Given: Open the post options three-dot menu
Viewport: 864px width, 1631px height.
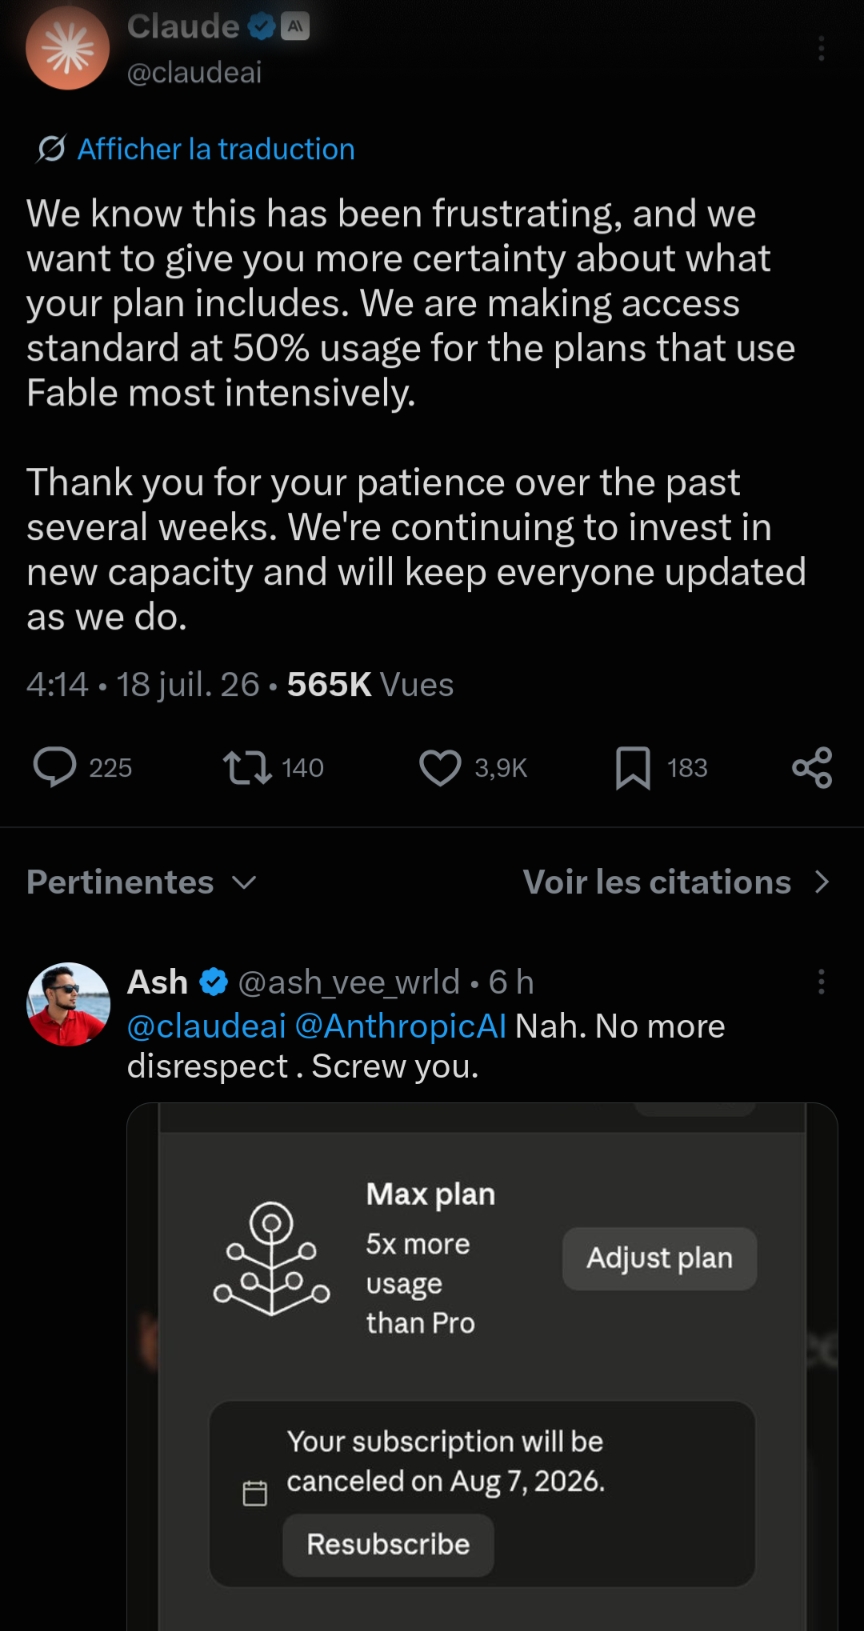Looking at the screenshot, I should pyautogui.click(x=821, y=48).
